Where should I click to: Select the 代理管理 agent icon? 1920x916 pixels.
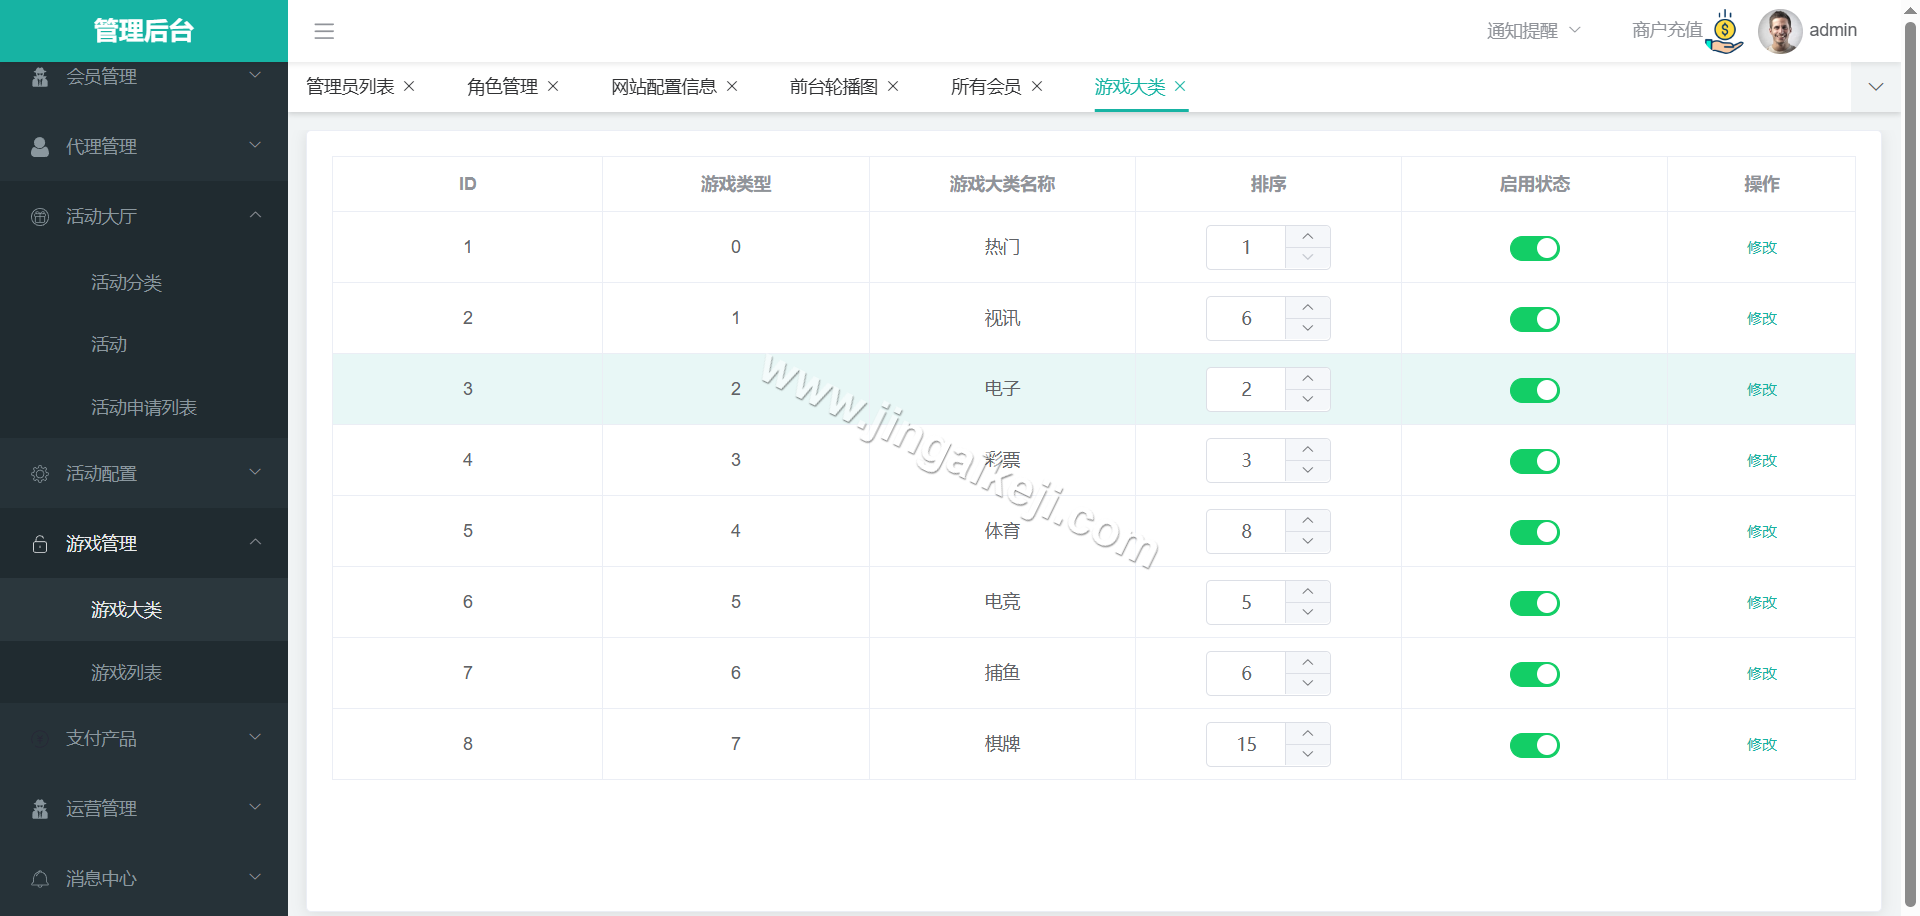pyautogui.click(x=40, y=146)
